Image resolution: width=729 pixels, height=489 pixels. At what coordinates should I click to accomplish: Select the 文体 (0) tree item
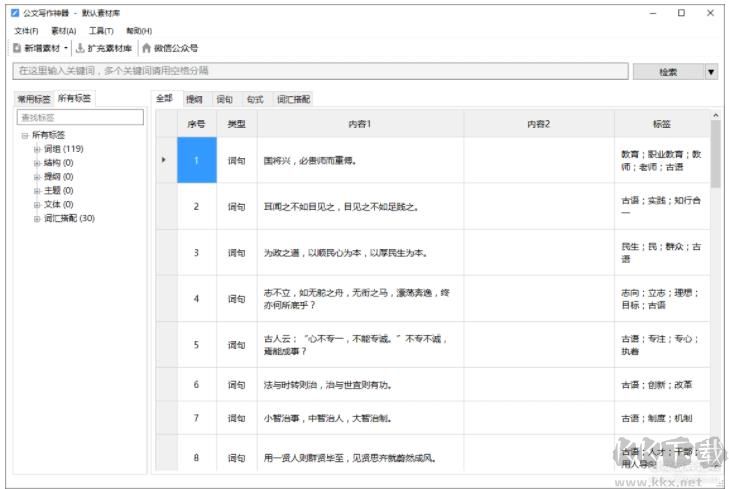[x=59, y=205]
